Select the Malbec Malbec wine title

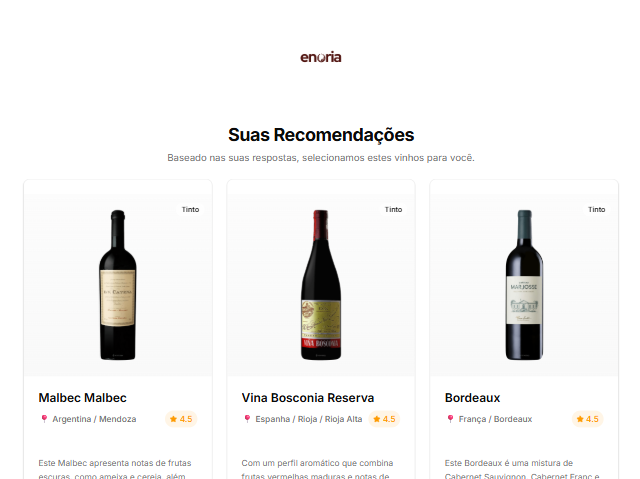(82, 397)
